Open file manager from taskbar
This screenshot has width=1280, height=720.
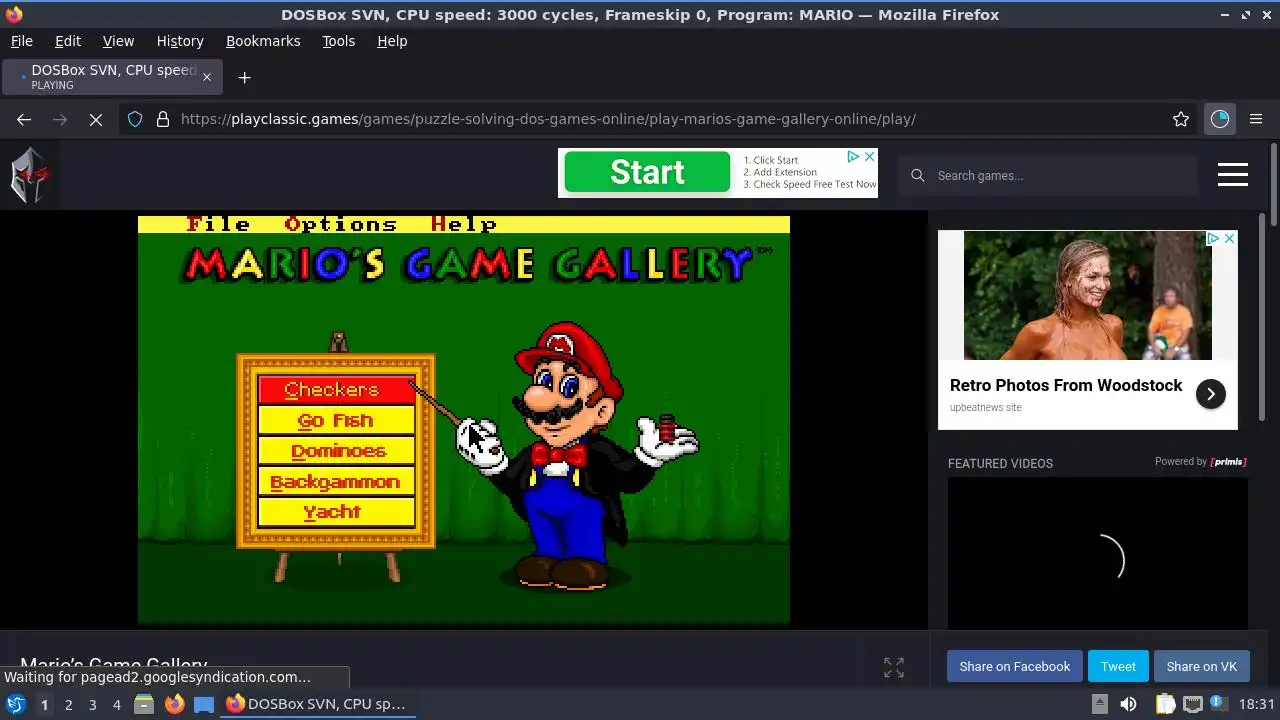144,704
